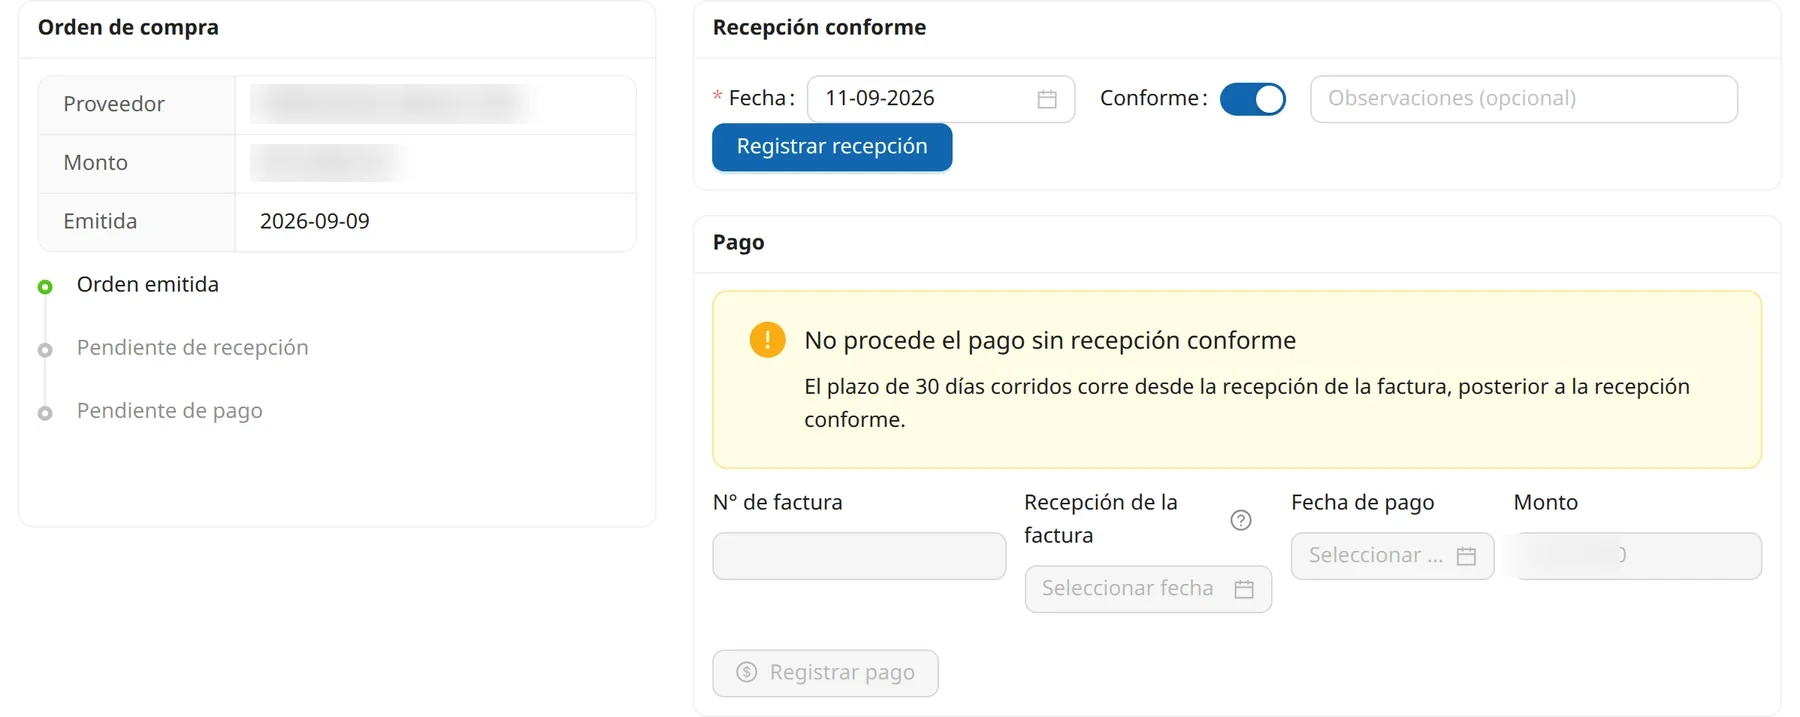Click the alert heading No procede el pago
The image size is (1800, 717).
1050,341
